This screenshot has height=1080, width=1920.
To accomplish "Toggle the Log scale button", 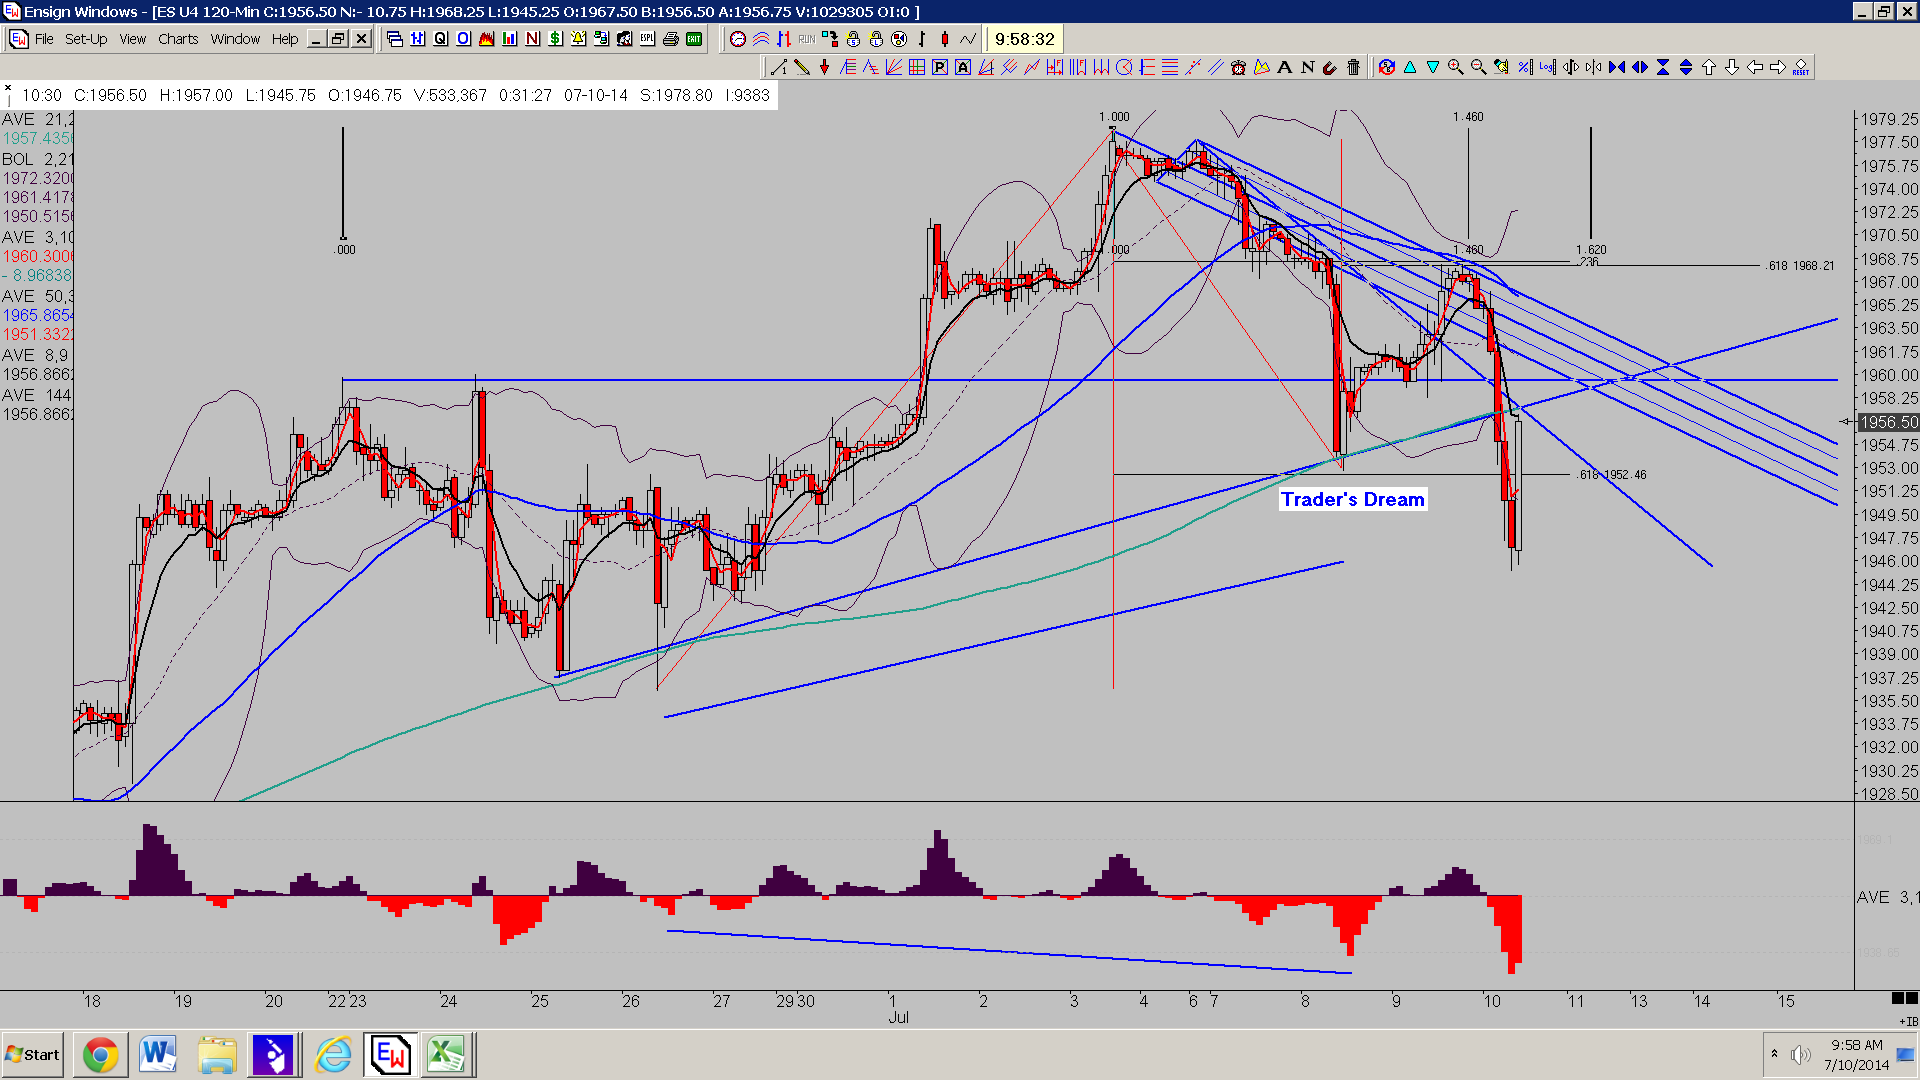I will pos(1548,67).
